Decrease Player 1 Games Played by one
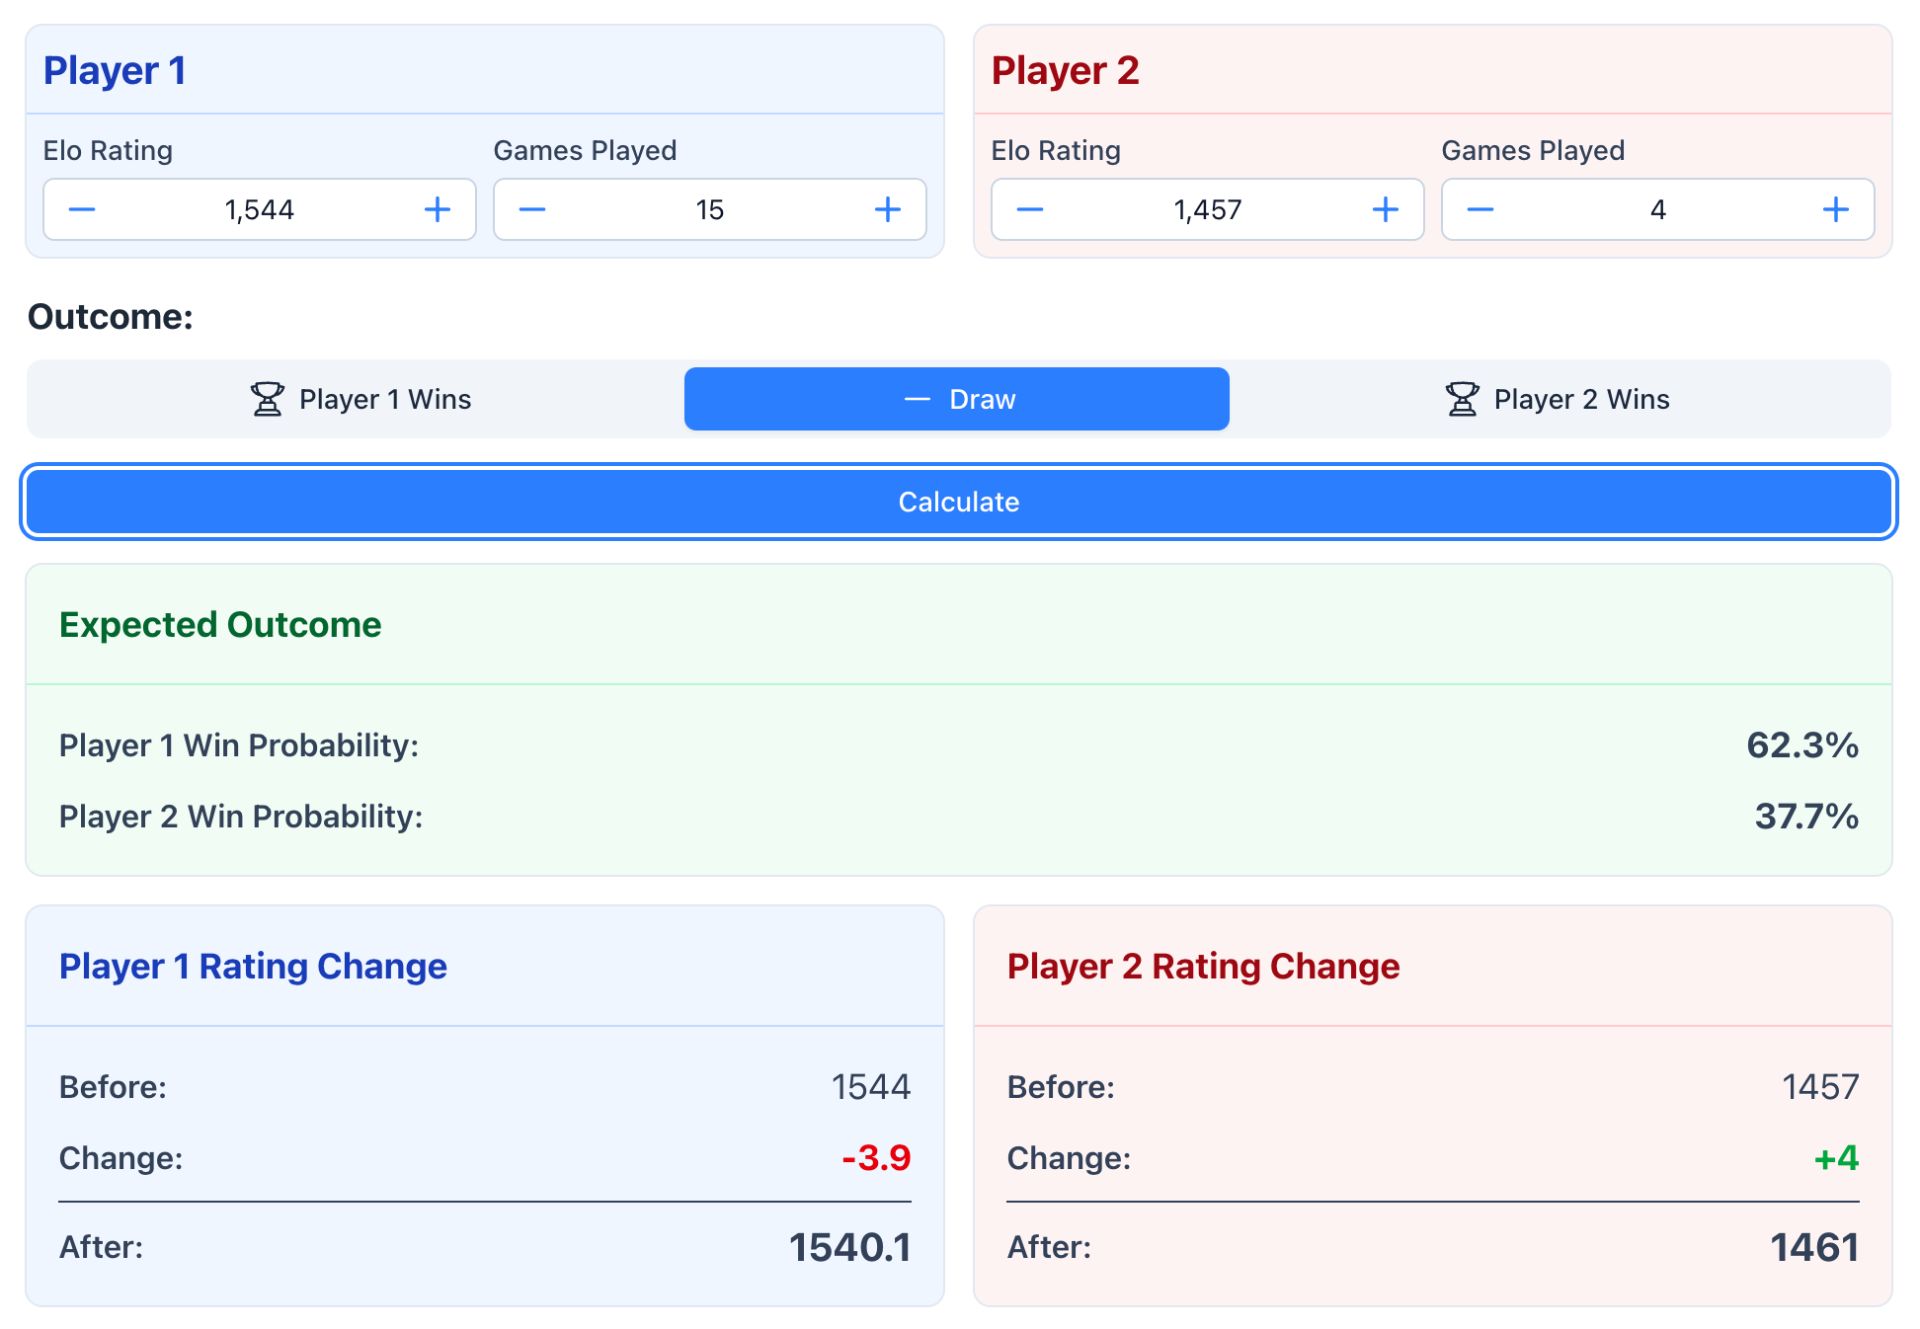 (532, 210)
